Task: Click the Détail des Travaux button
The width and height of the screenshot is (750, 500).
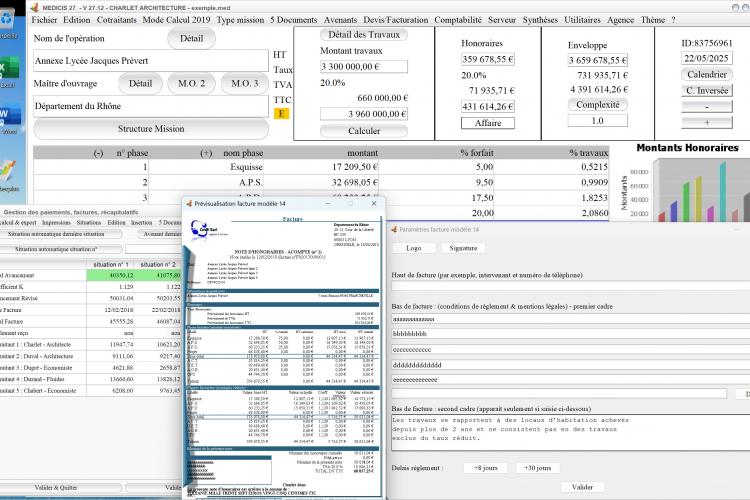Action: pos(364,34)
